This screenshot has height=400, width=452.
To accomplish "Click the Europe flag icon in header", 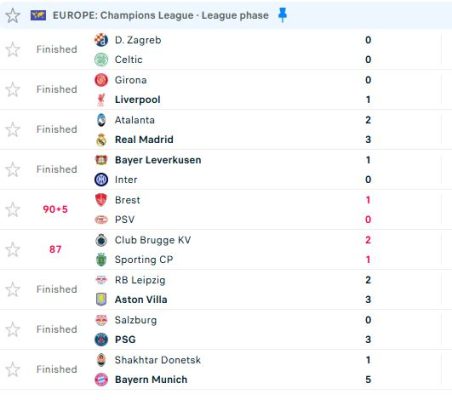I will click(38, 15).
